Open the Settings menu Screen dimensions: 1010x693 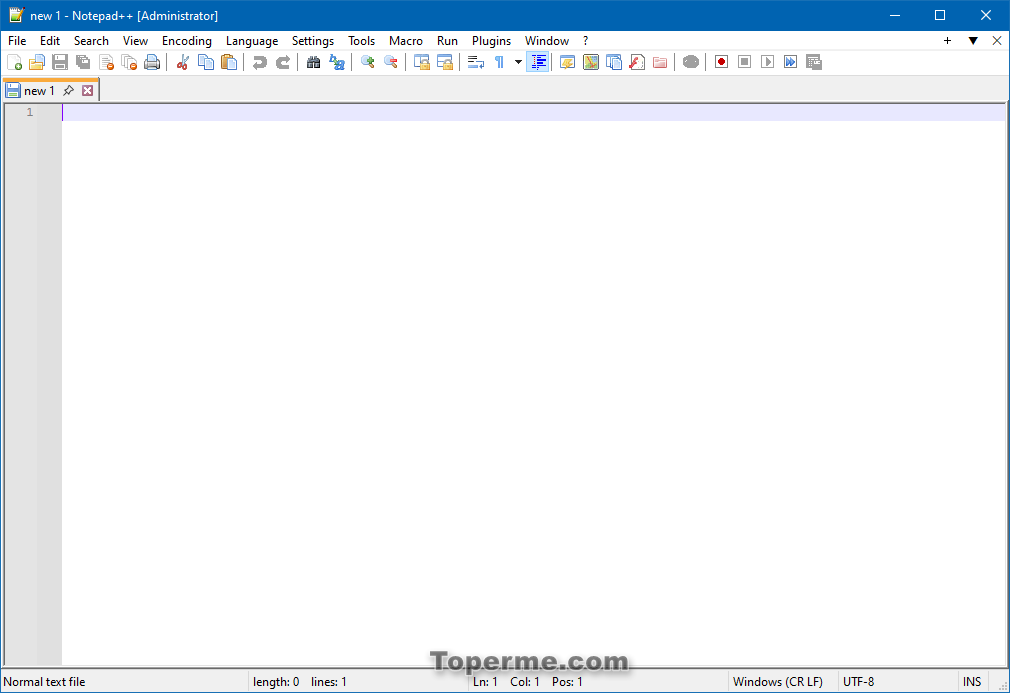(x=312, y=41)
